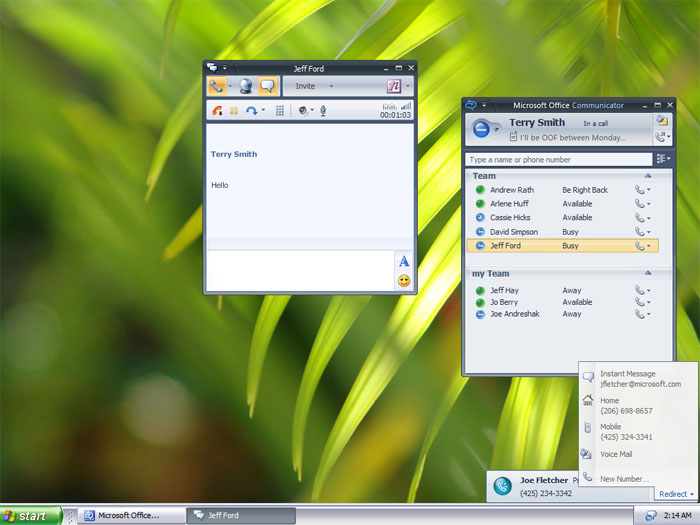Mute the microphone in call toolbar
This screenshot has height=525, width=700.
click(323, 111)
